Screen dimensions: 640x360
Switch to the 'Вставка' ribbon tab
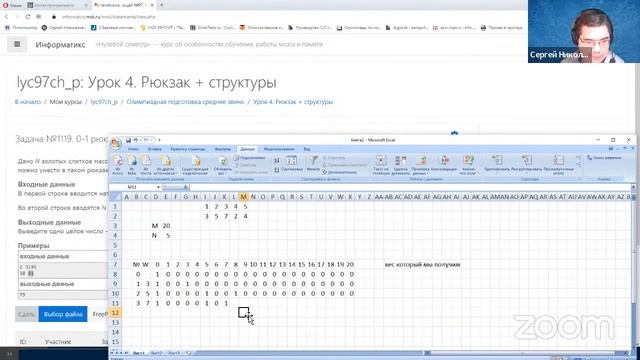(155, 149)
